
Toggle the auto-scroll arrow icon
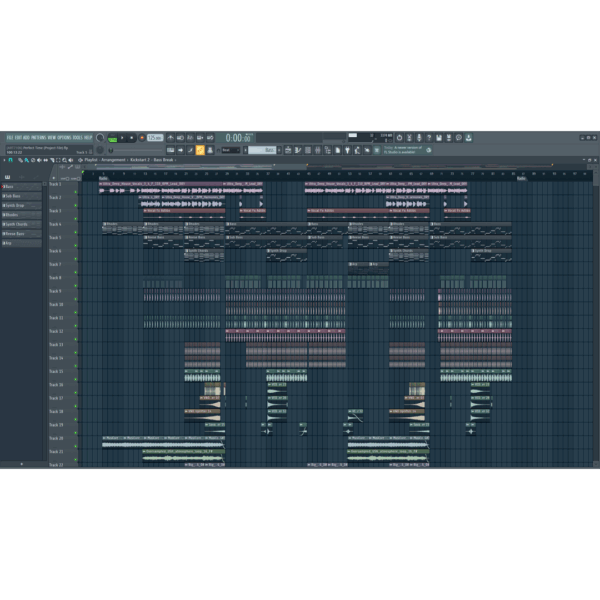180,150
